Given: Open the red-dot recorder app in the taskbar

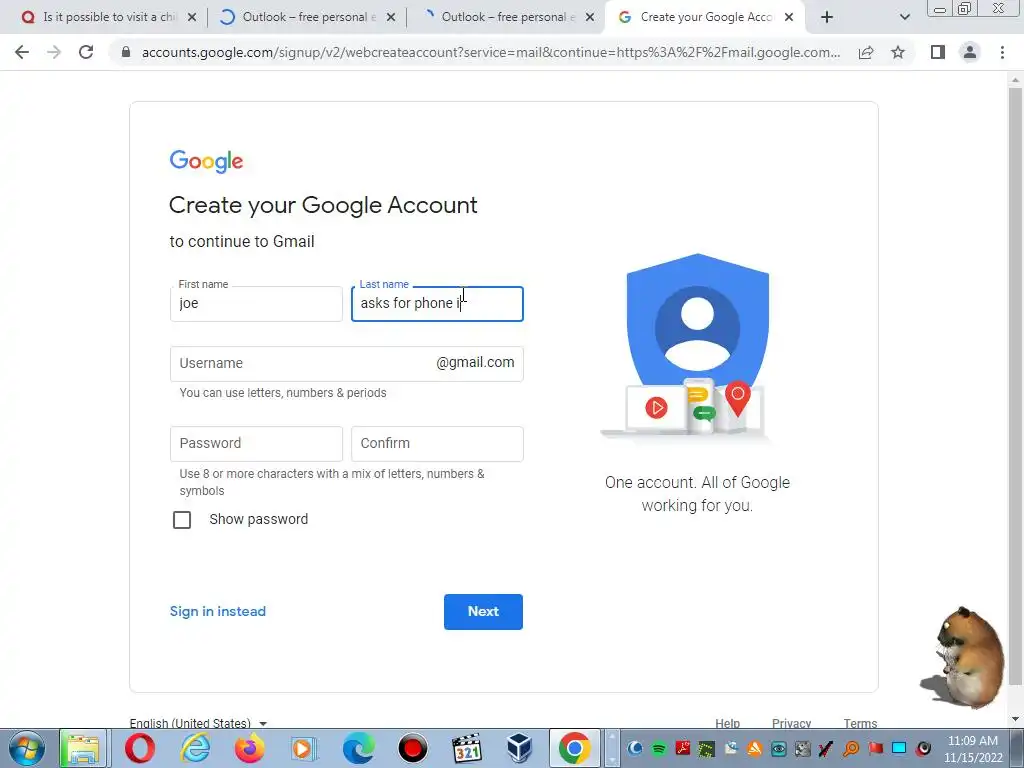Looking at the screenshot, I should [x=413, y=748].
